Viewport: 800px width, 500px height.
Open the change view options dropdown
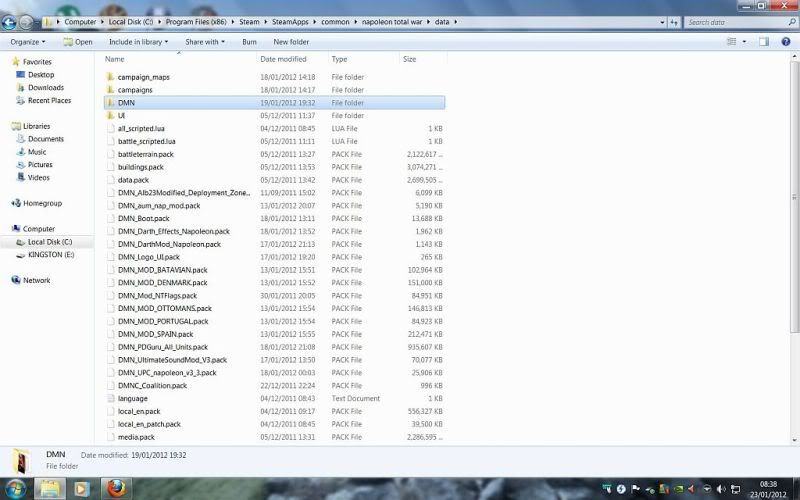coord(745,42)
